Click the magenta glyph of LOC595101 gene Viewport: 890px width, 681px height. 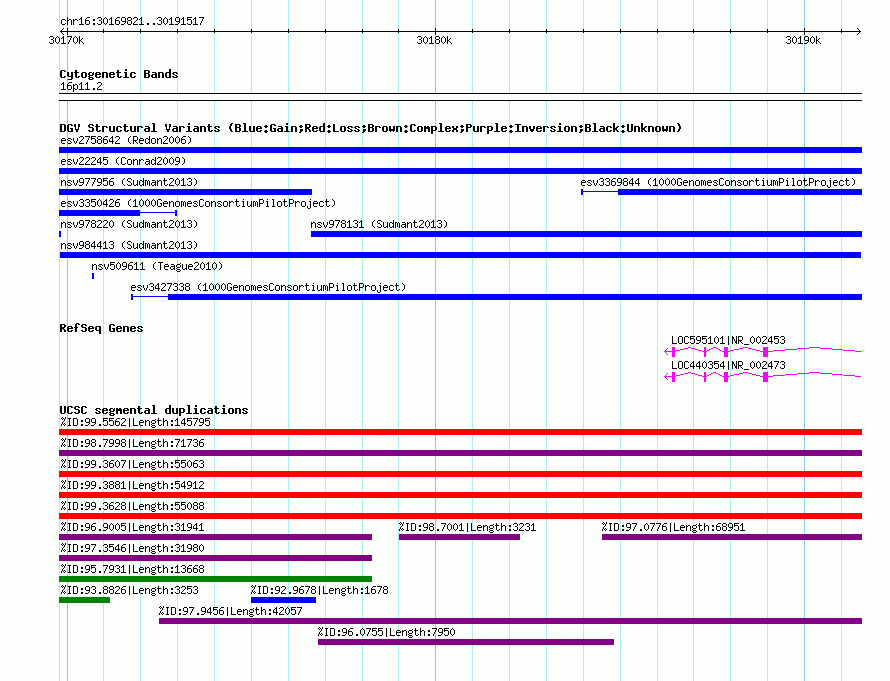point(763,352)
